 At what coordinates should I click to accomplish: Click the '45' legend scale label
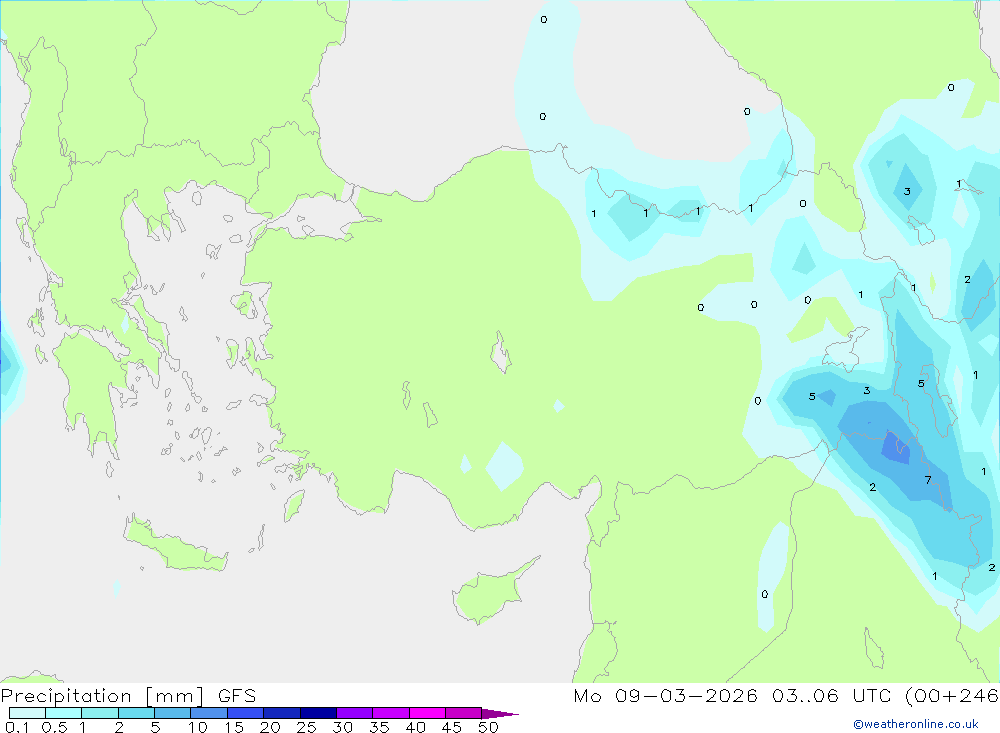pyautogui.click(x=452, y=727)
